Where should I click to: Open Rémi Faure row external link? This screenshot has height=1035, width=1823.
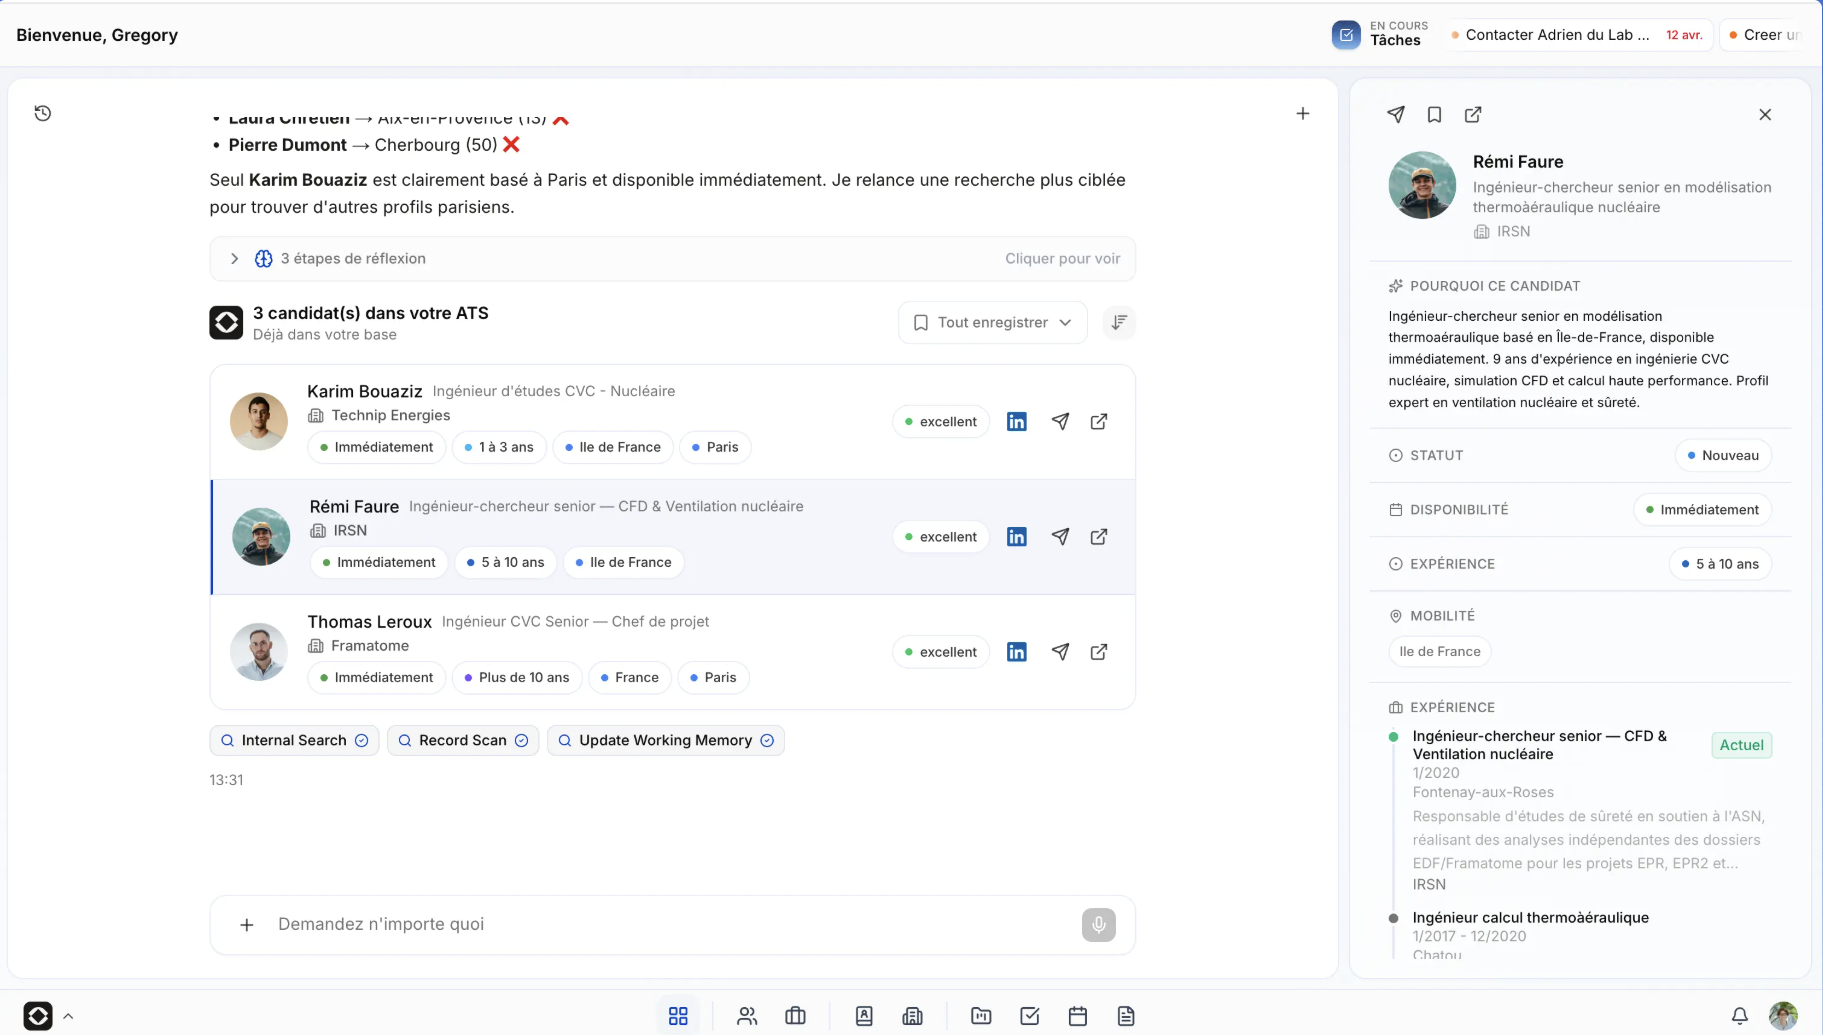point(1098,537)
